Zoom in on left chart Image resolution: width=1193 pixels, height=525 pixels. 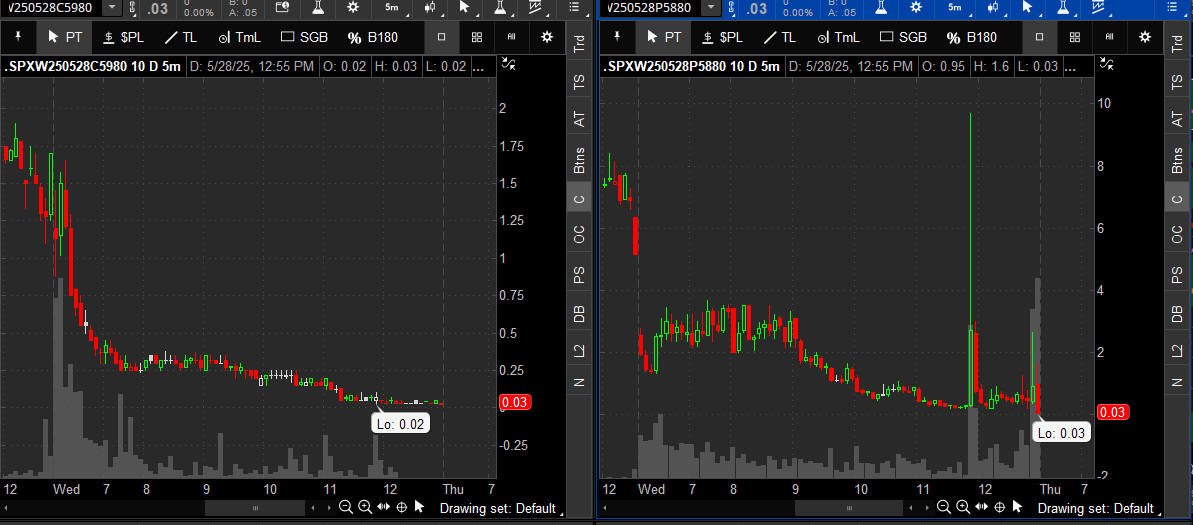click(365, 508)
